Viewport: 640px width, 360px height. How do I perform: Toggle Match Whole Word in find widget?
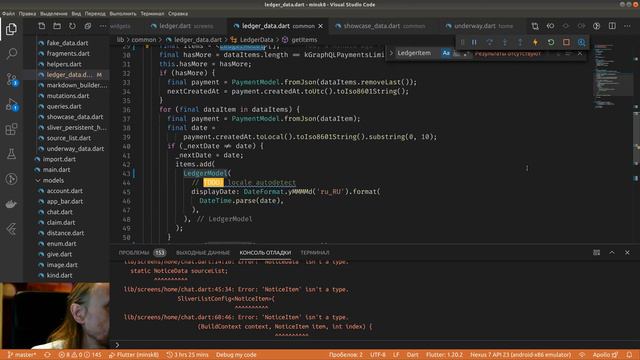(456, 53)
